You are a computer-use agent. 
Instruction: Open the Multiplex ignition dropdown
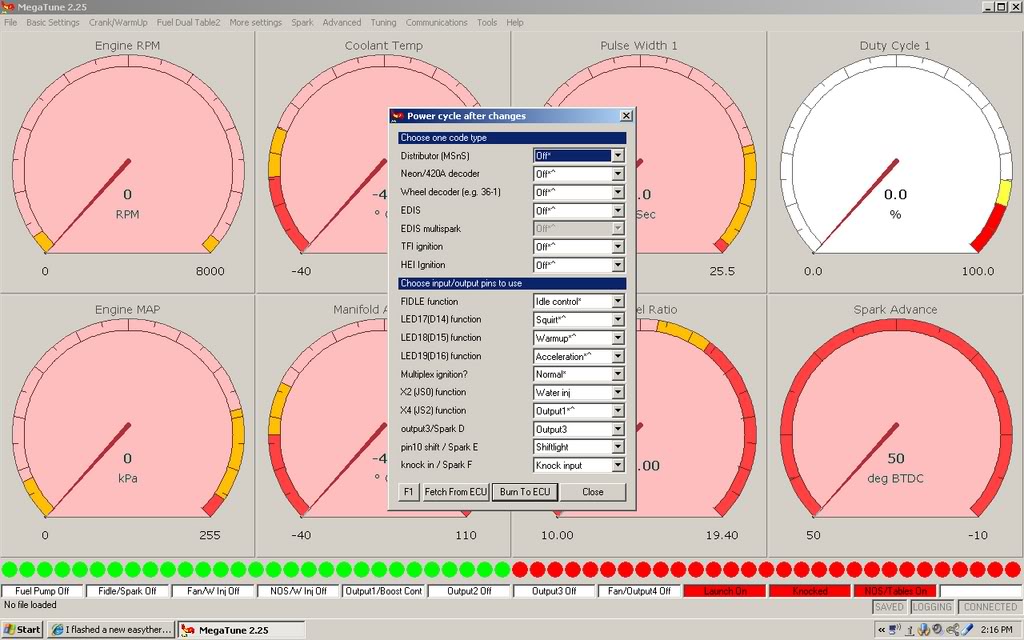(618, 374)
